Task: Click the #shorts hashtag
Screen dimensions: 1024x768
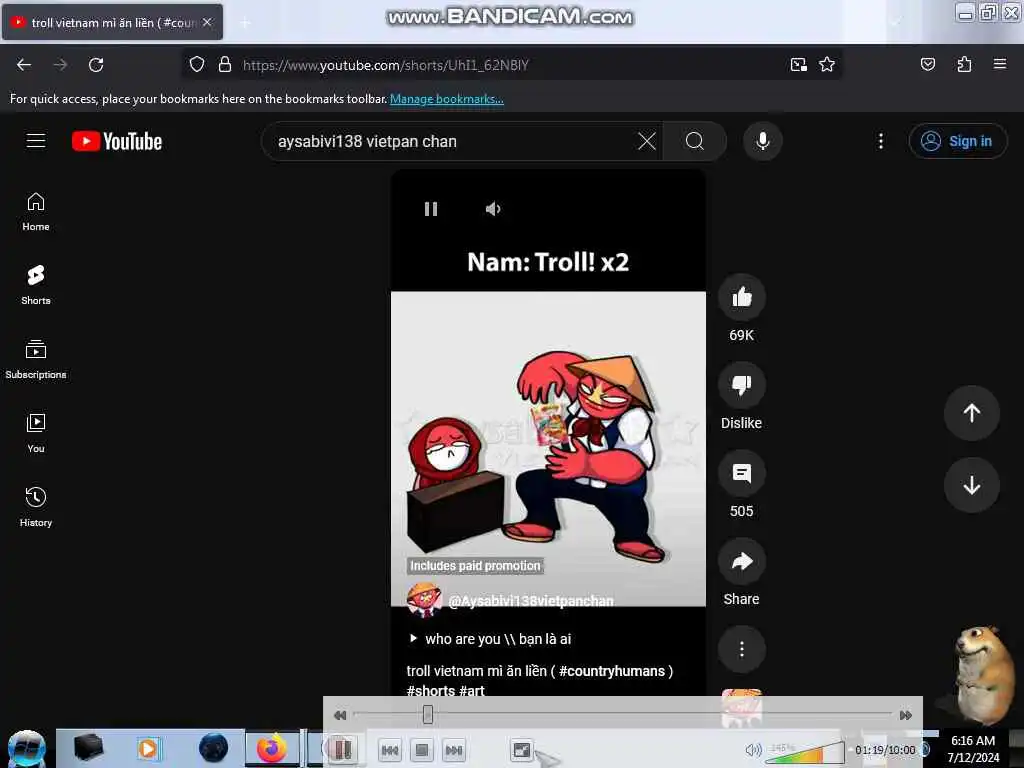Action: [x=430, y=690]
